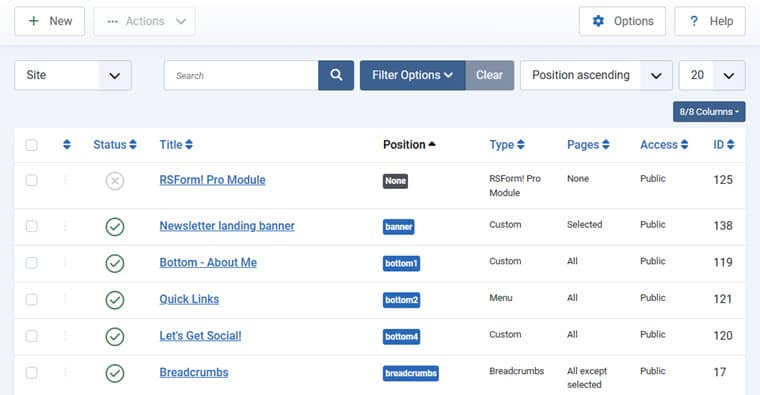The width and height of the screenshot is (760, 395).
Task: Open the Bottom - About Me link
Action: (x=208, y=262)
